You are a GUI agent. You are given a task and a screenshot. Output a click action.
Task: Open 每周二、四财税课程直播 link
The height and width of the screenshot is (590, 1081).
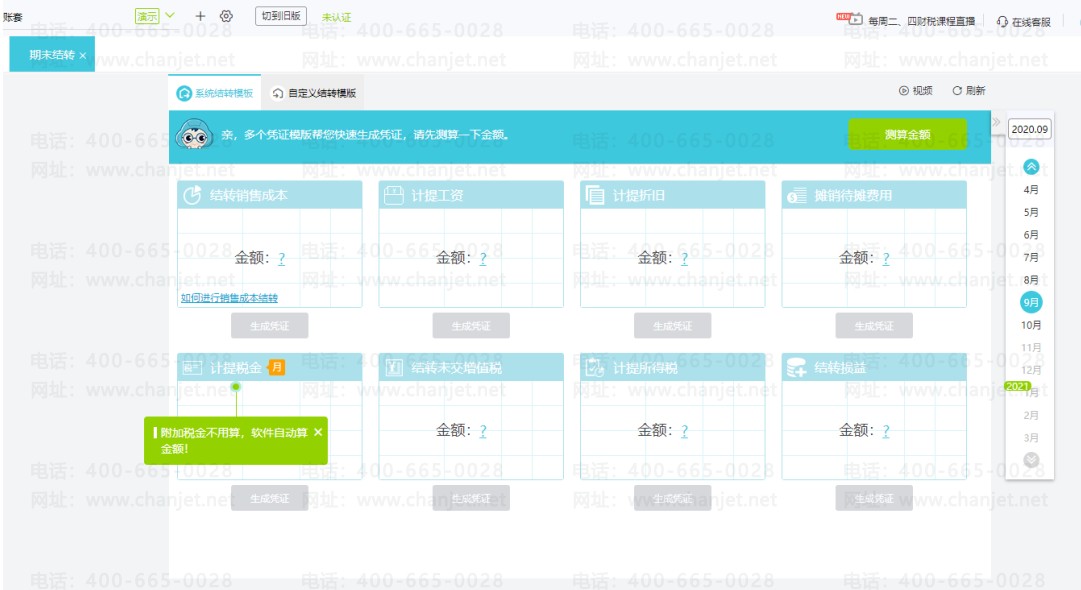pyautogui.click(x=922, y=21)
